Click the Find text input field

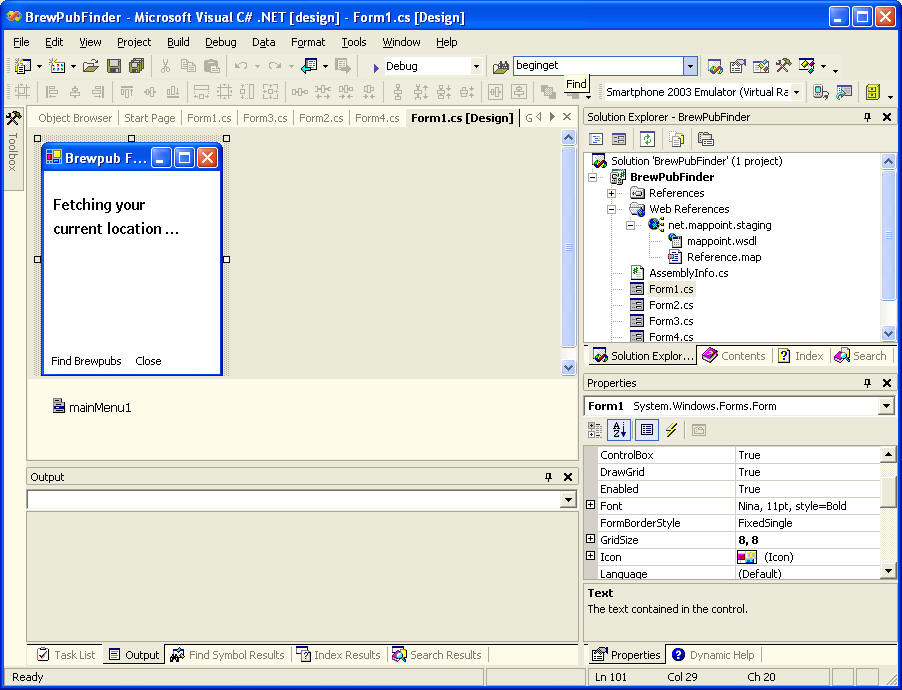(598, 66)
